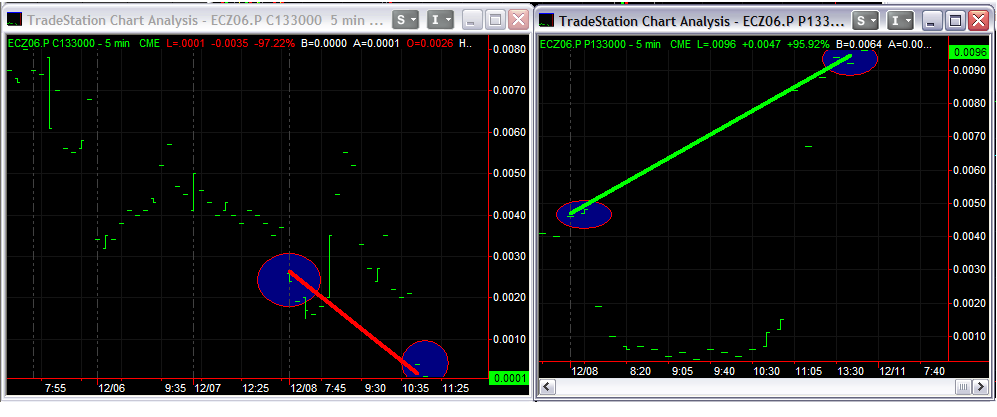Image resolution: width=997 pixels, height=417 pixels.
Task: Click the right window title 'TradeStation Chart Analysis - ECZ06.P P133...'
Action: [x=701, y=21]
